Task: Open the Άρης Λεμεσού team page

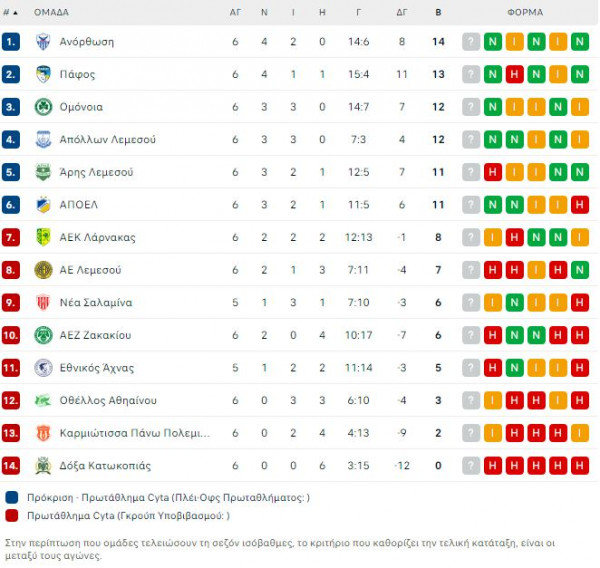Action: tap(96, 172)
